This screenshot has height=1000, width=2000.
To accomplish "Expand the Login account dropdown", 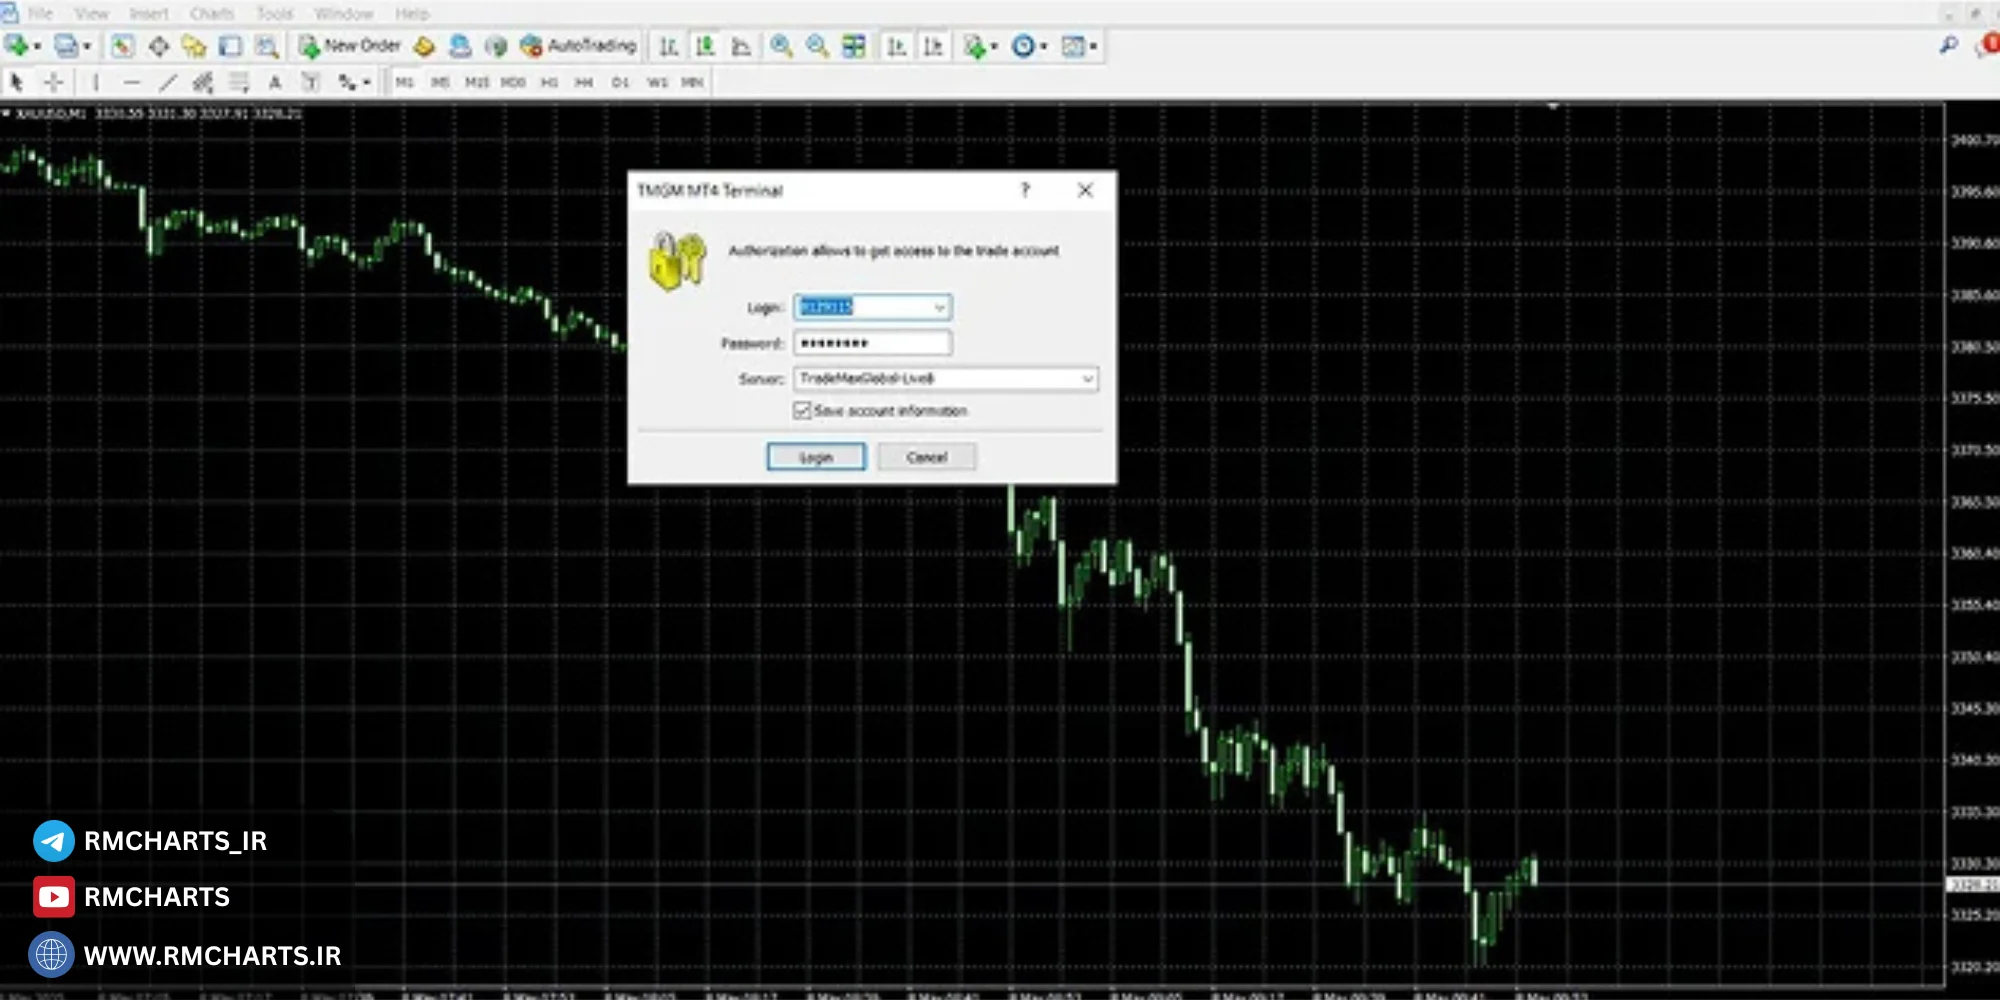I will click(939, 307).
